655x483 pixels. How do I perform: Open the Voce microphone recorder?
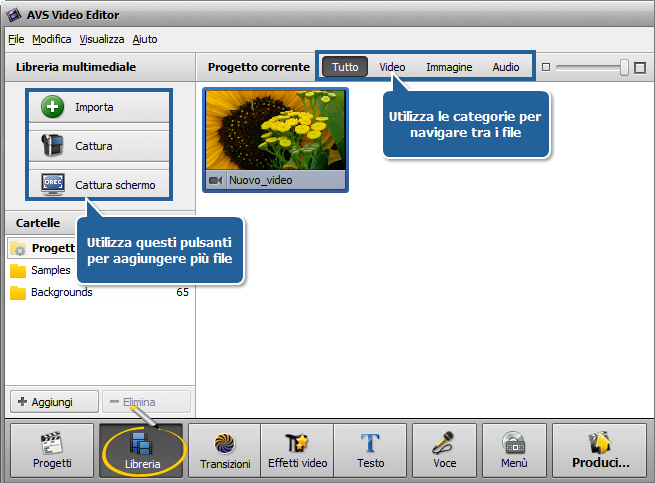click(444, 450)
